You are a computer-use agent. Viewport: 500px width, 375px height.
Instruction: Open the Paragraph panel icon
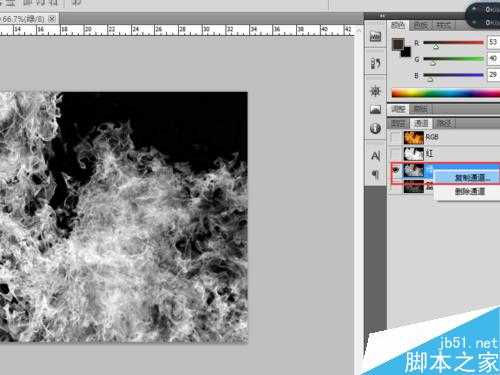(375, 174)
